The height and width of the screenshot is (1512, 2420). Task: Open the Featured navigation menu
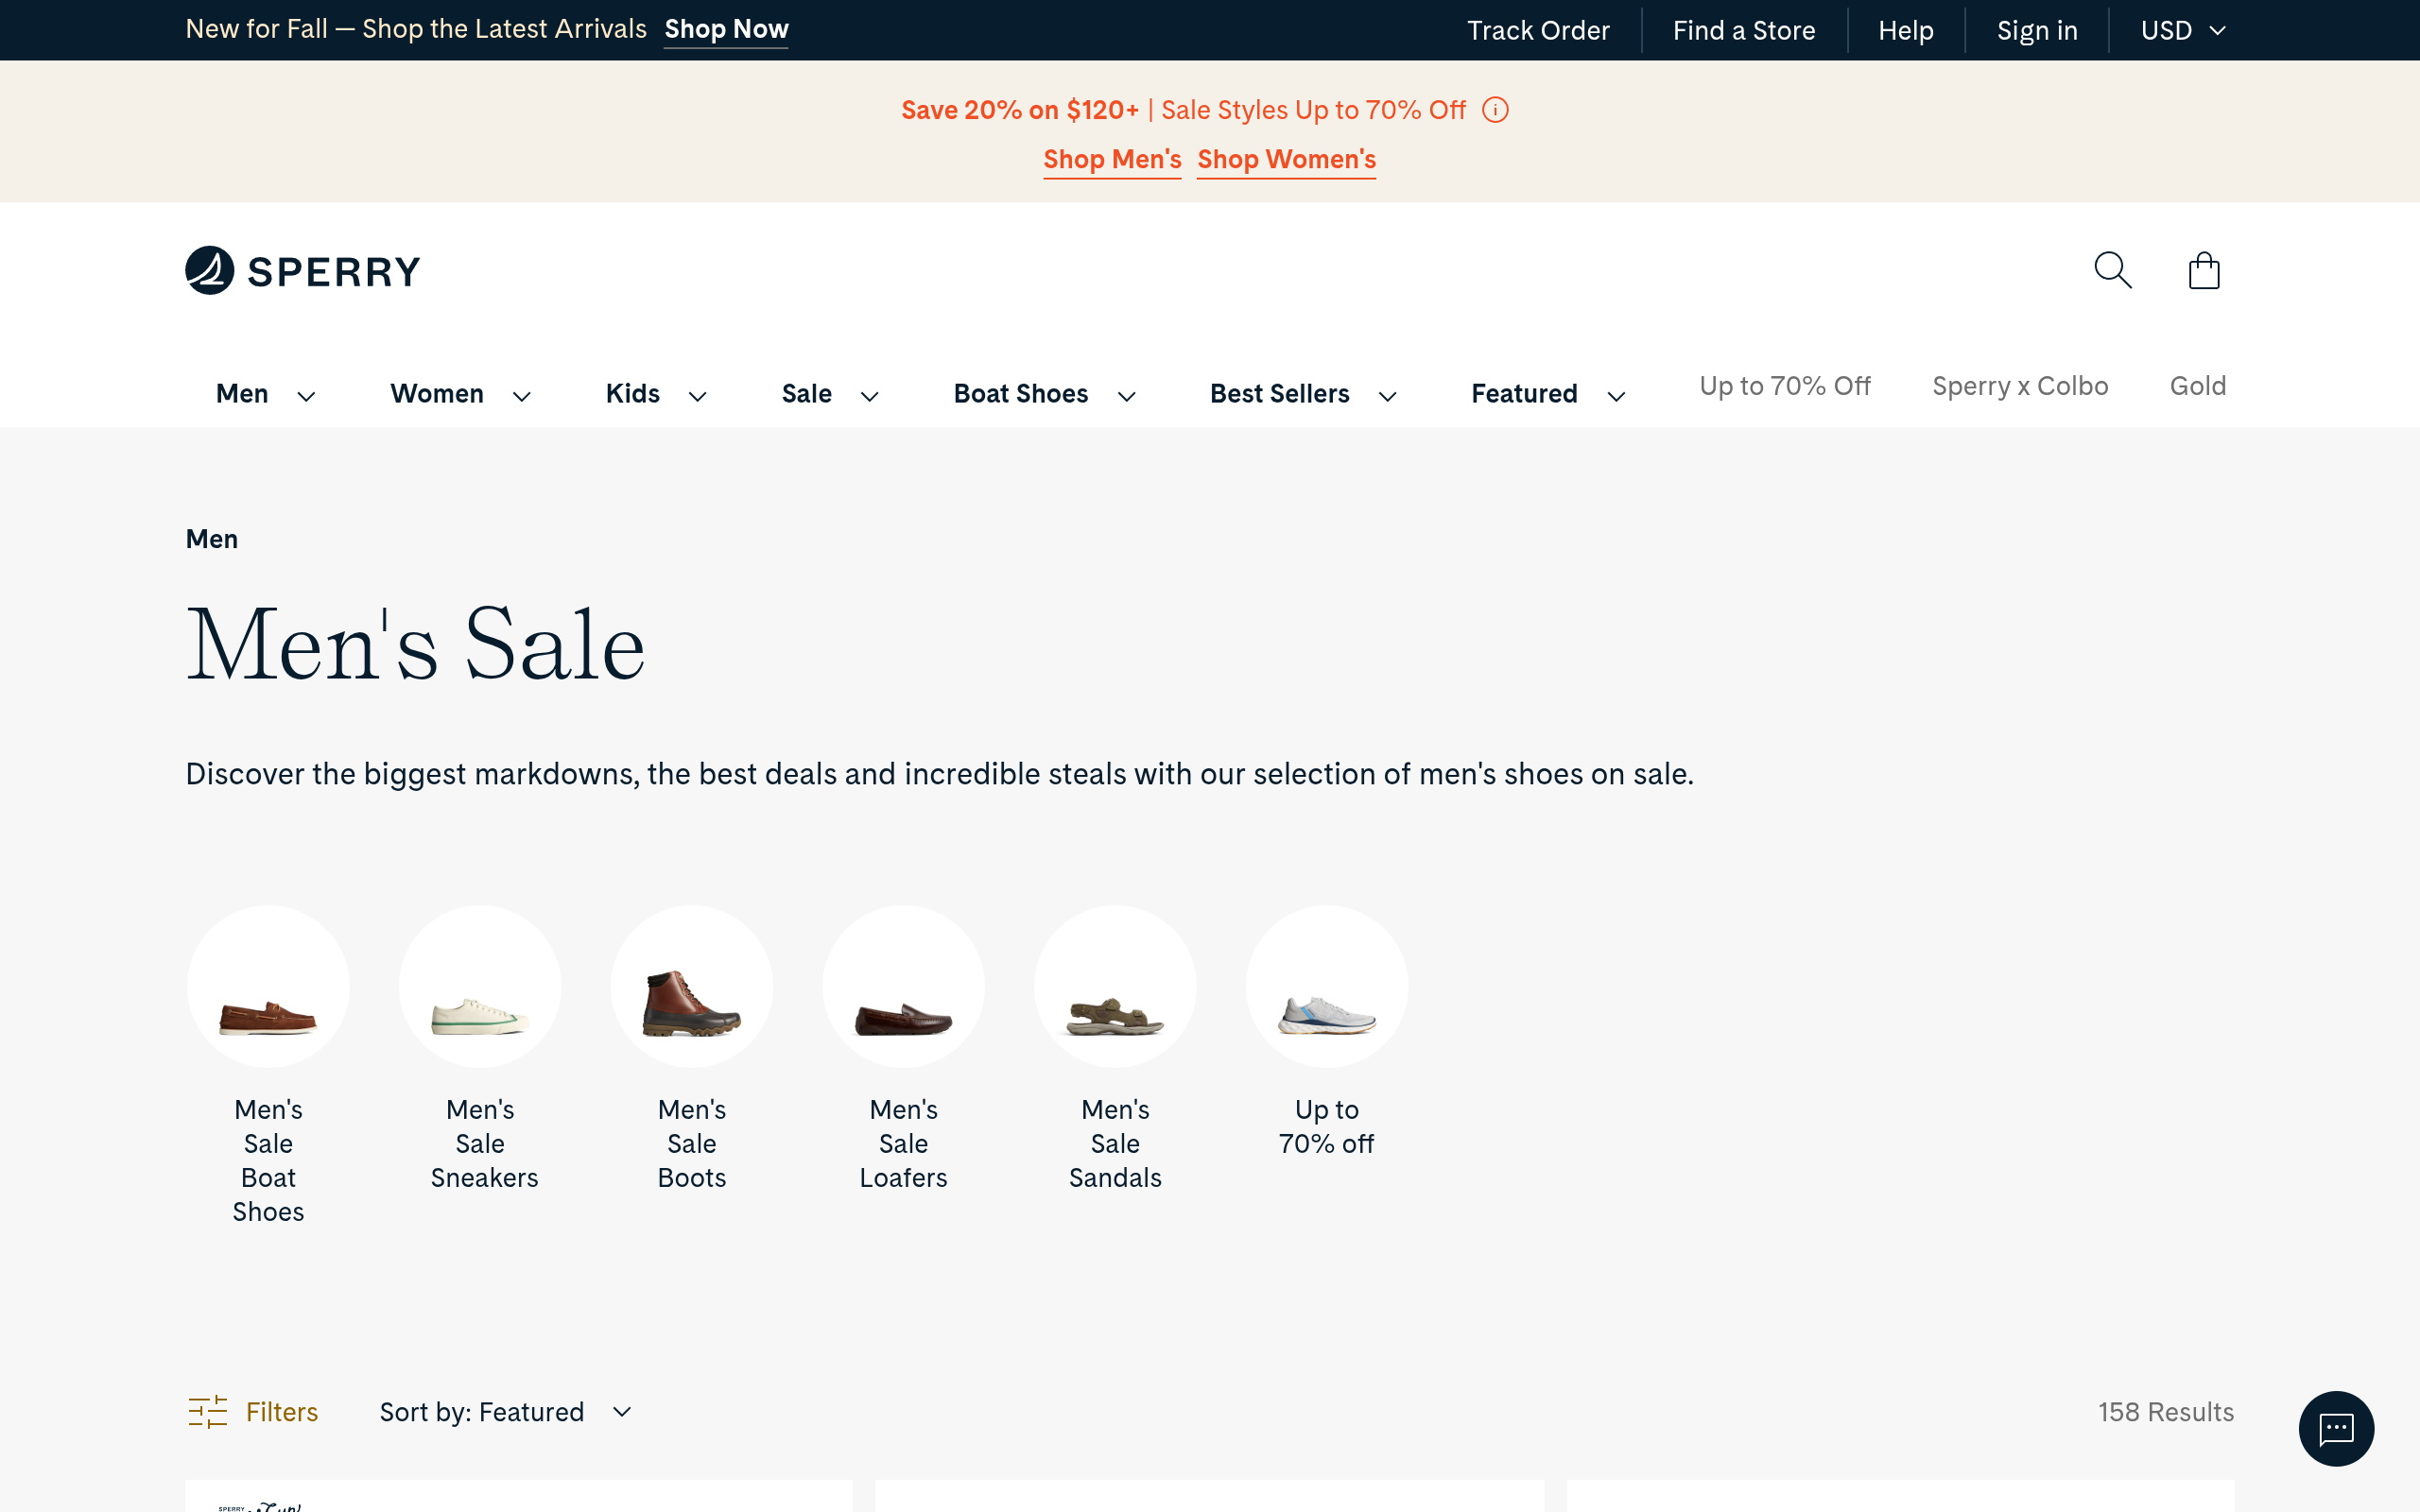click(1524, 394)
